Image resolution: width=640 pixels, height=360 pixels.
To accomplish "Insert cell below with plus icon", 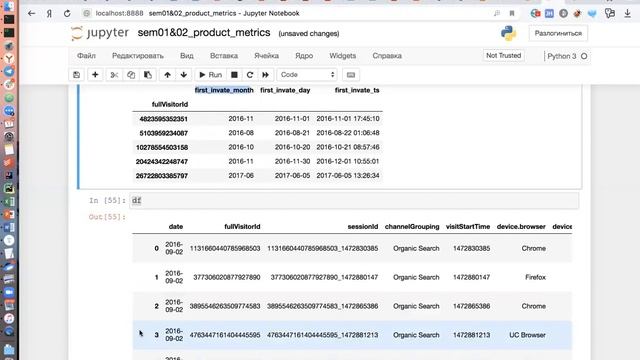I will tap(95, 75).
